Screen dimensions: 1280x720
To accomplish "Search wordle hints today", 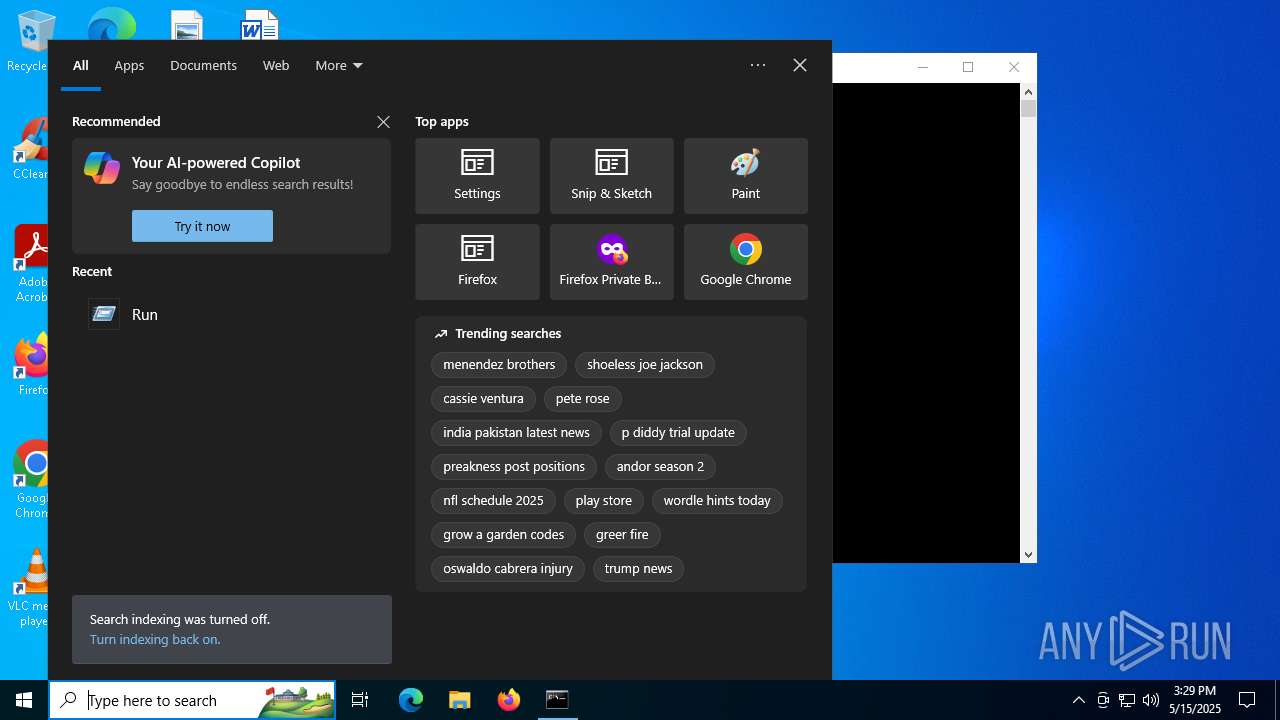I will (x=717, y=500).
